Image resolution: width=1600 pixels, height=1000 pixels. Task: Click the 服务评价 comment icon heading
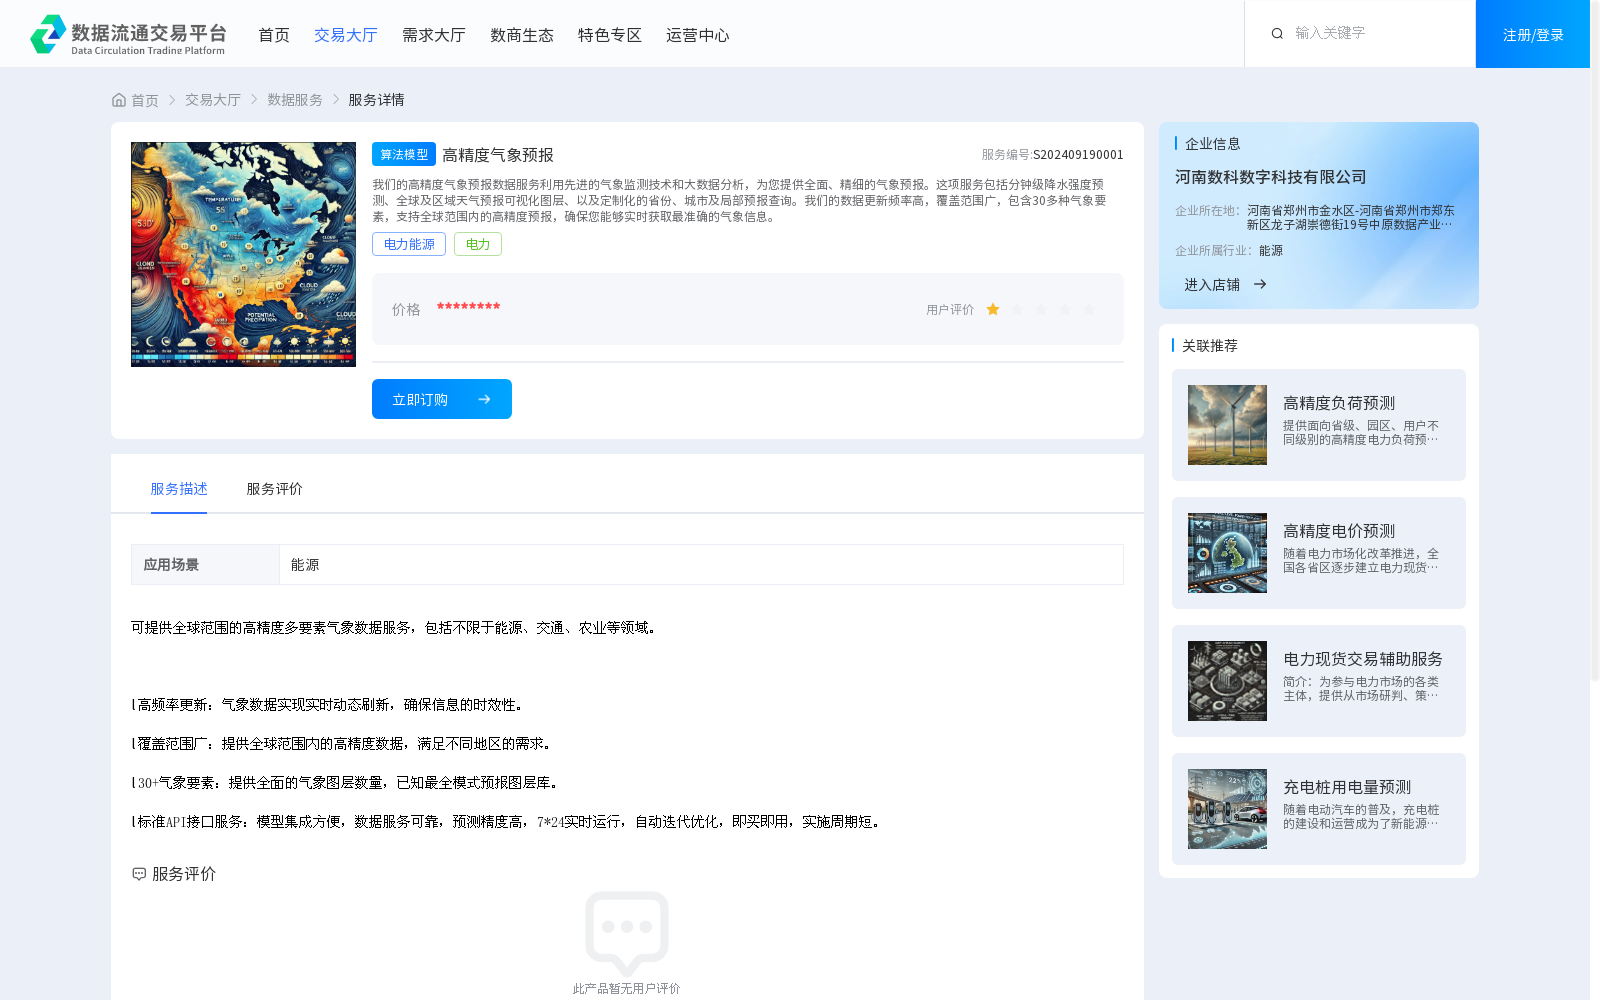(139, 874)
